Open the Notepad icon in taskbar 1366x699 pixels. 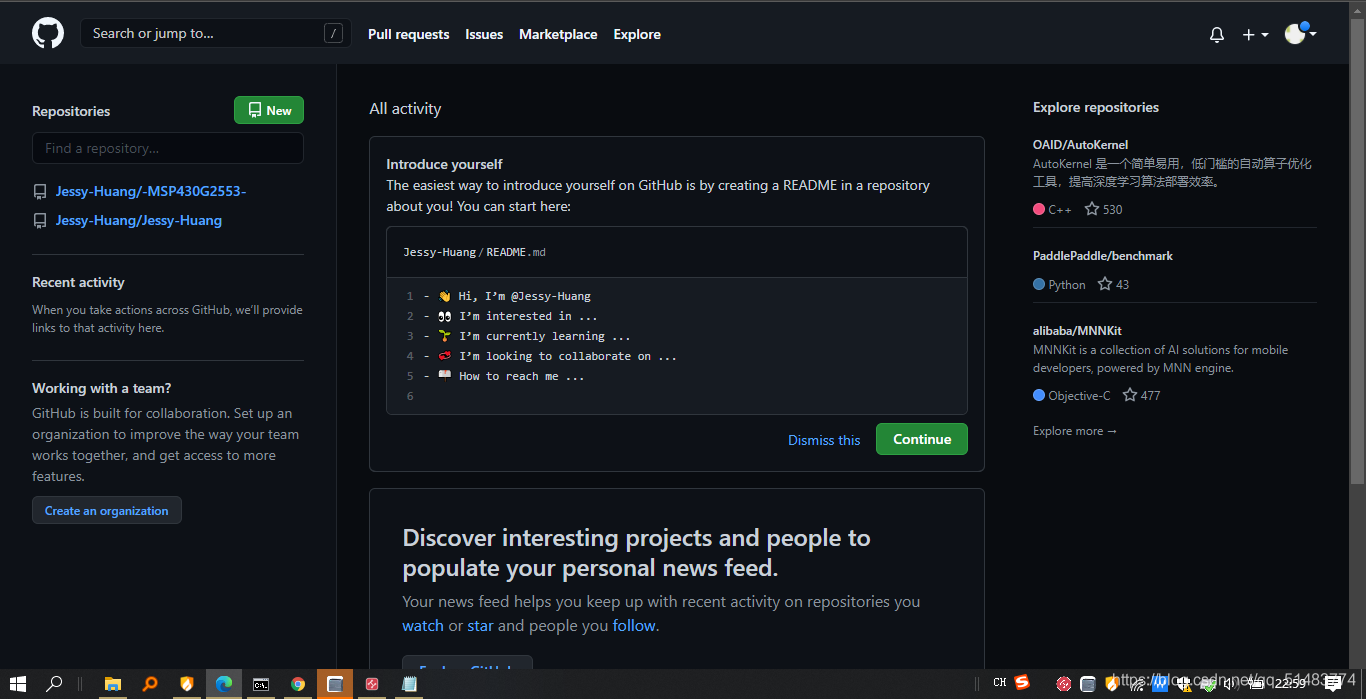pos(409,684)
